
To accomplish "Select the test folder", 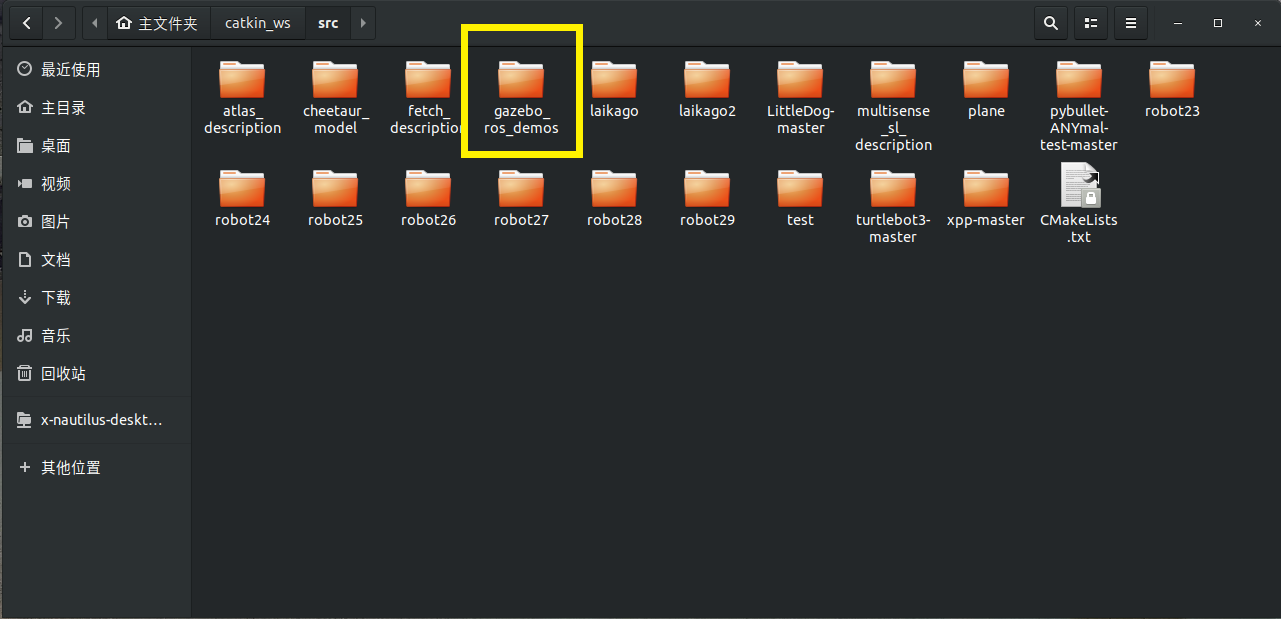I will (800, 198).
